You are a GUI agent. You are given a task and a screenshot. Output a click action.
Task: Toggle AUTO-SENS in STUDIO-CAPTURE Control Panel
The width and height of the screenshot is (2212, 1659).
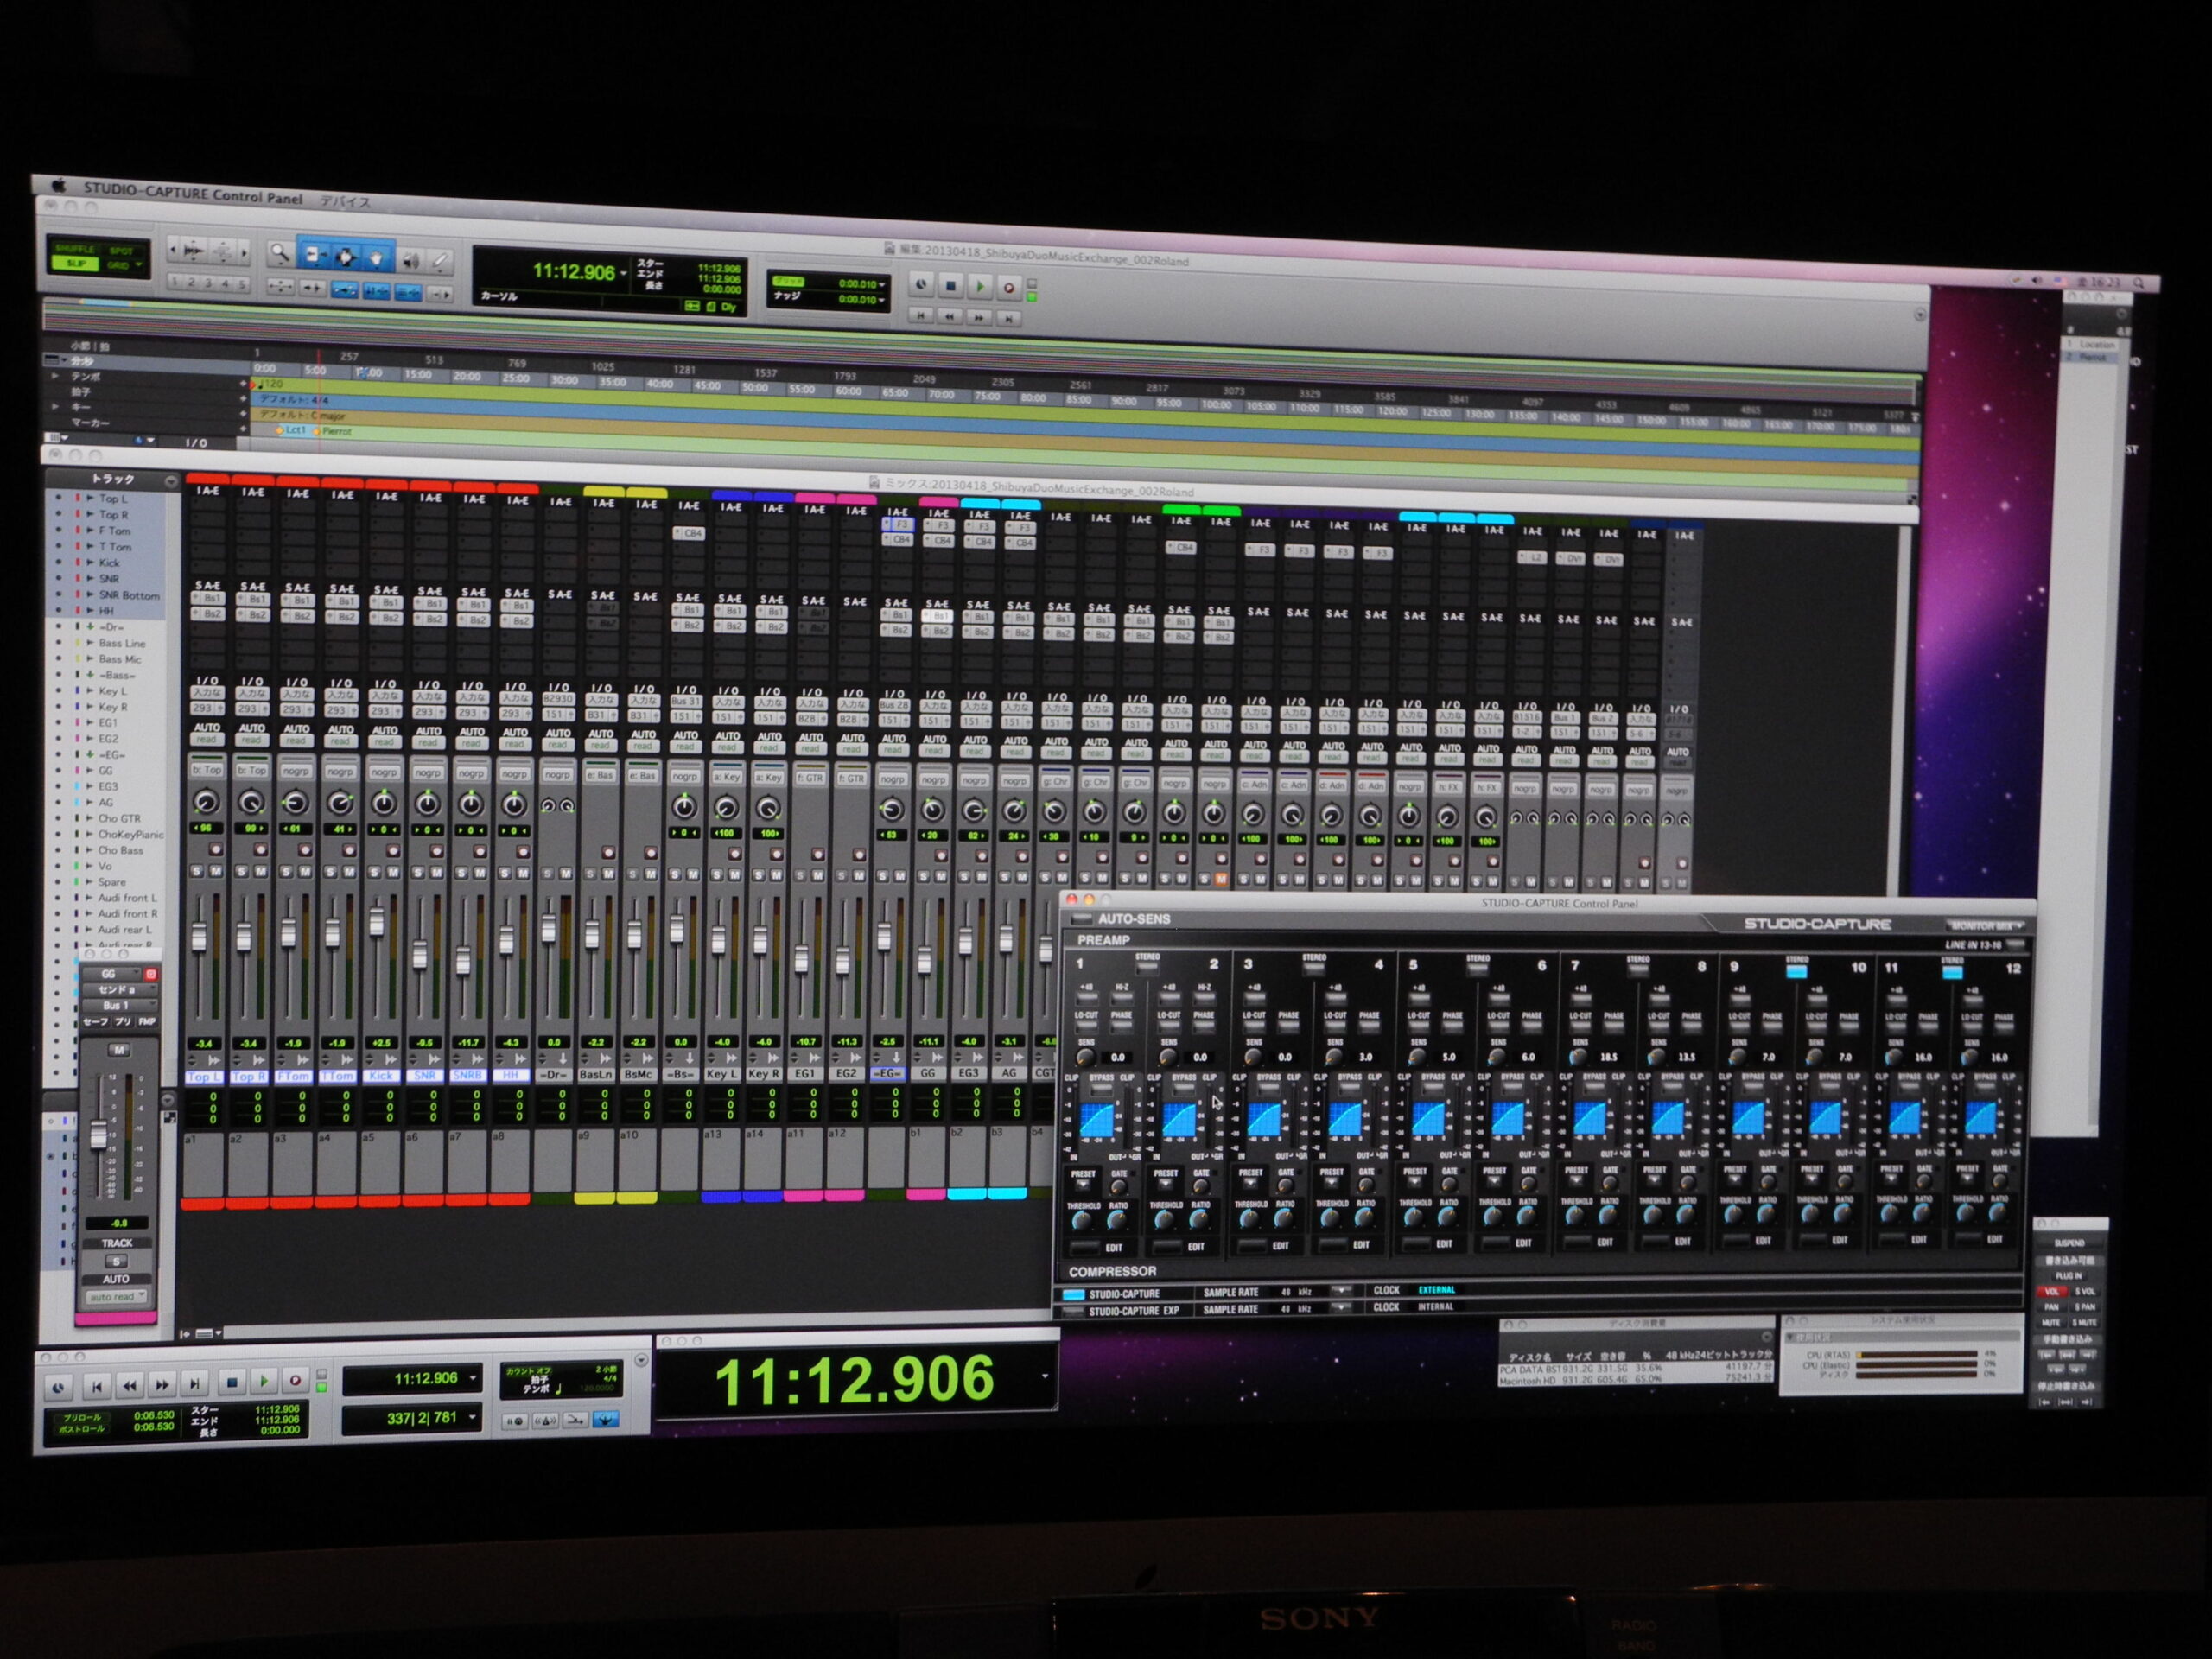(1083, 919)
